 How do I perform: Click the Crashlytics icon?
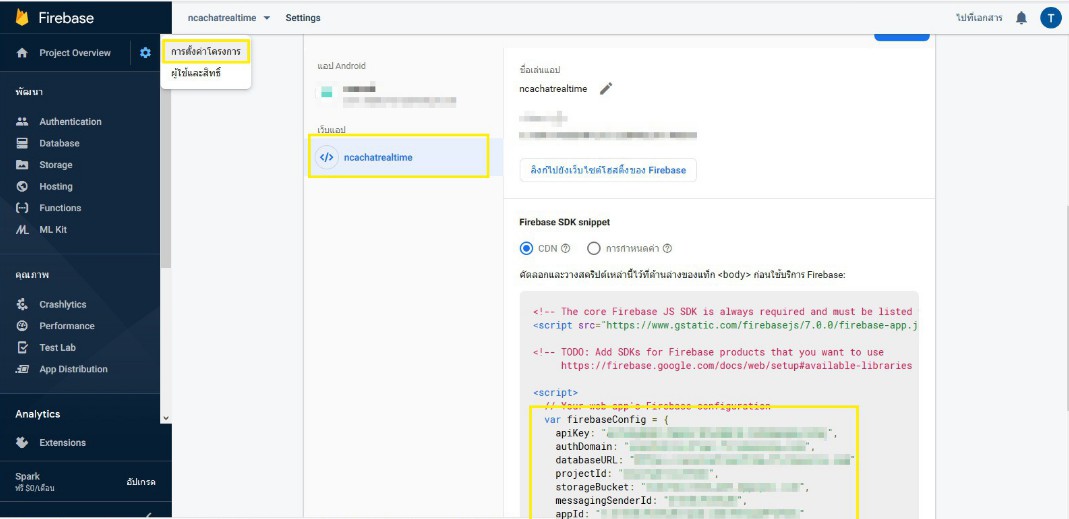tap(22, 304)
